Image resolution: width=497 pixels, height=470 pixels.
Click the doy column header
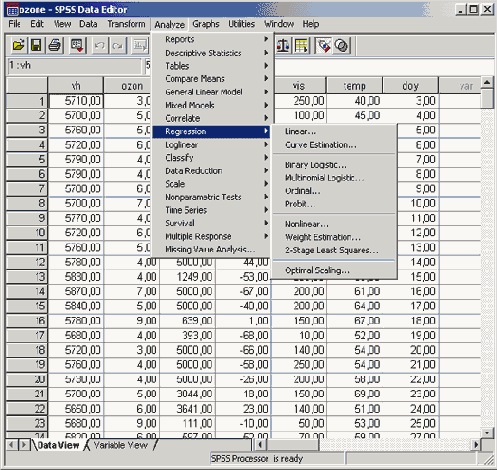410,86
